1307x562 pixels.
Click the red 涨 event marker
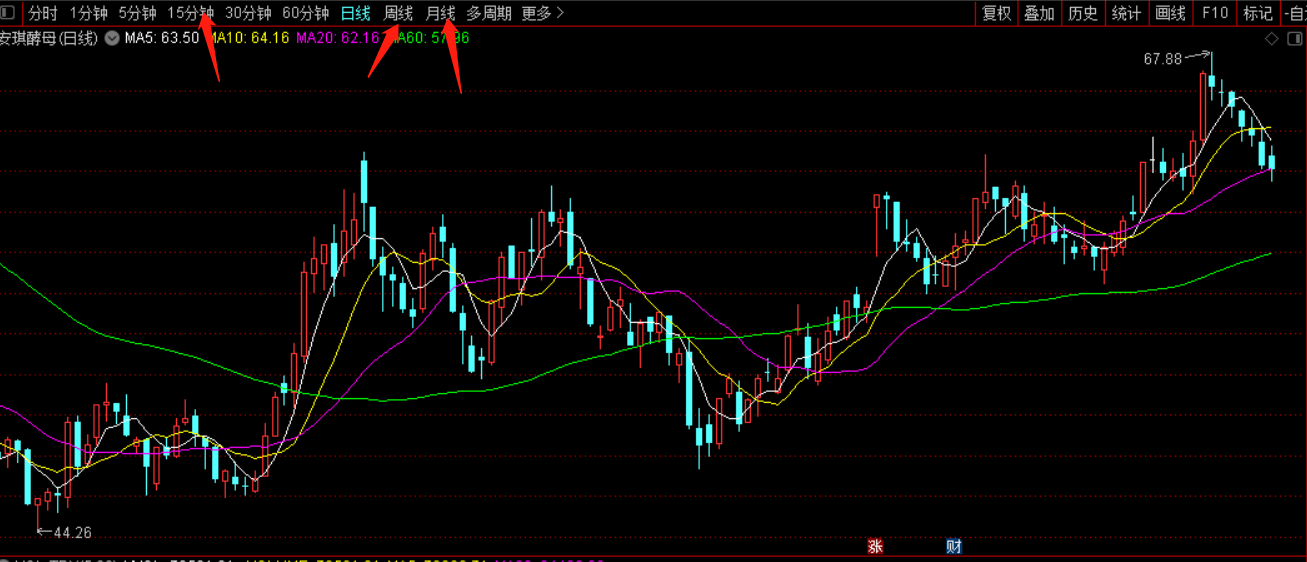click(x=875, y=546)
